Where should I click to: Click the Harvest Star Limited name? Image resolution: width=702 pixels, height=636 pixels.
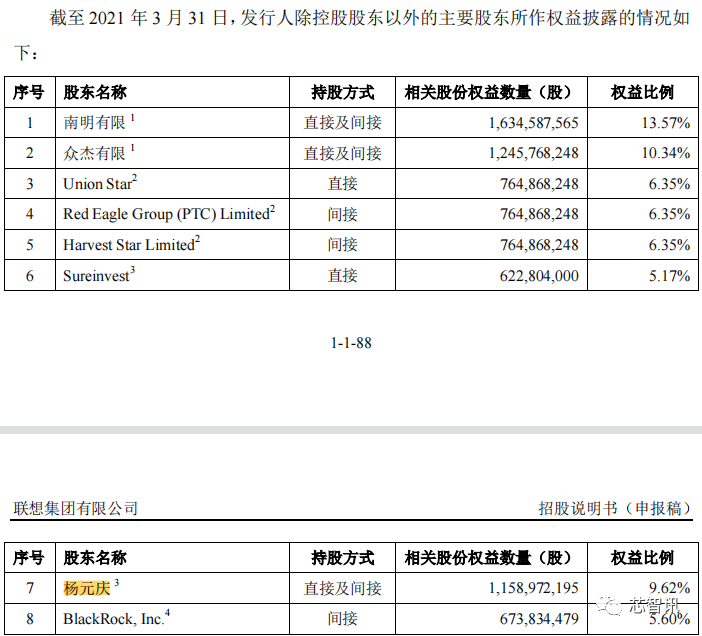(x=129, y=245)
